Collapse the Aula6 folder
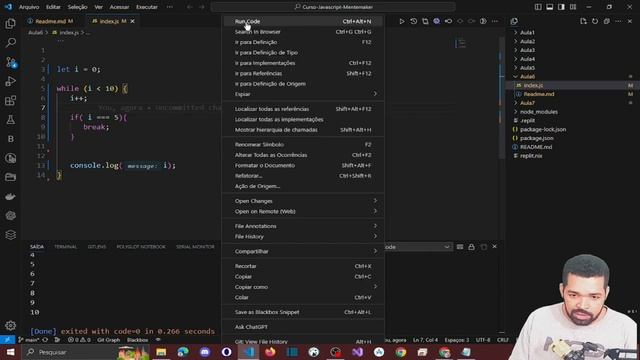Image resolution: width=640 pixels, height=360 pixels. [527, 76]
